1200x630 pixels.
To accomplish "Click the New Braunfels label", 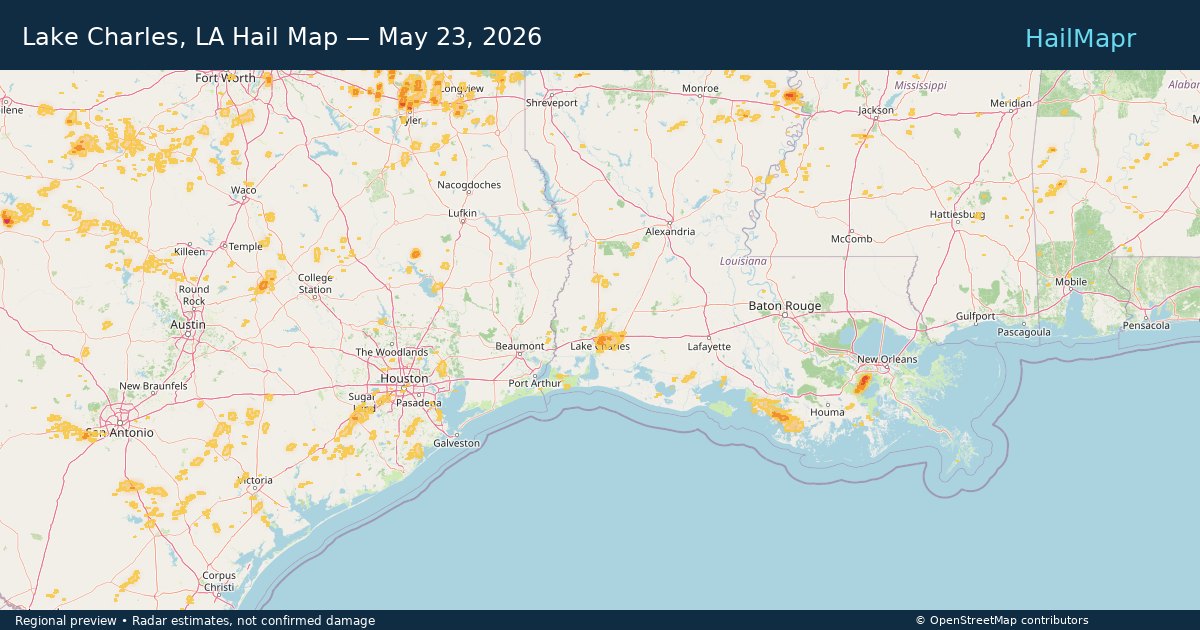I will 153,386.
